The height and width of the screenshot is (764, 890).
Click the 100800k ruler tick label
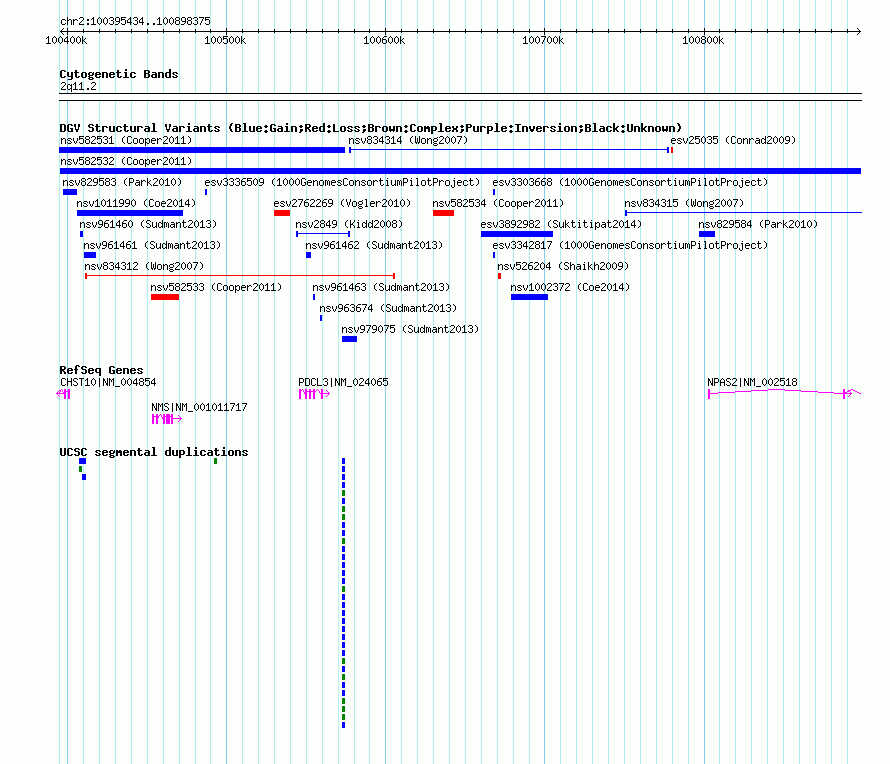coord(703,41)
